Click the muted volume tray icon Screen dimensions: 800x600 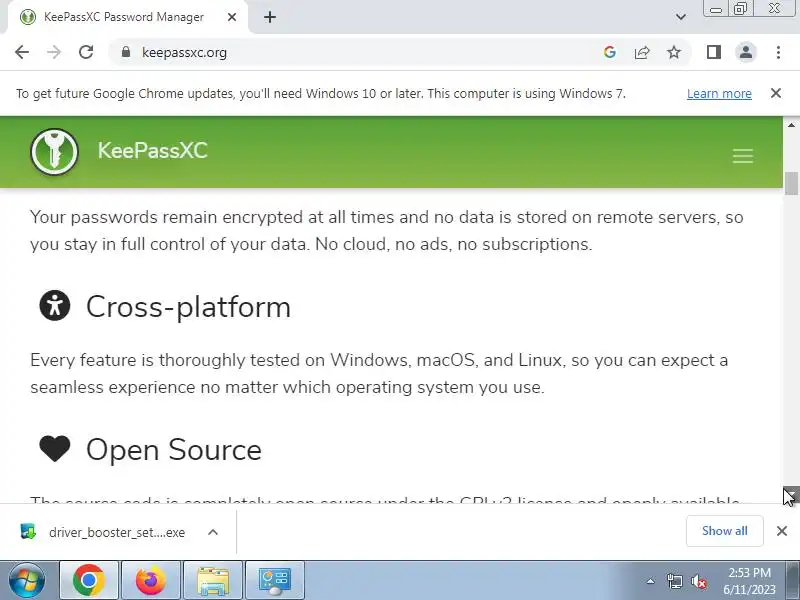pos(699,581)
